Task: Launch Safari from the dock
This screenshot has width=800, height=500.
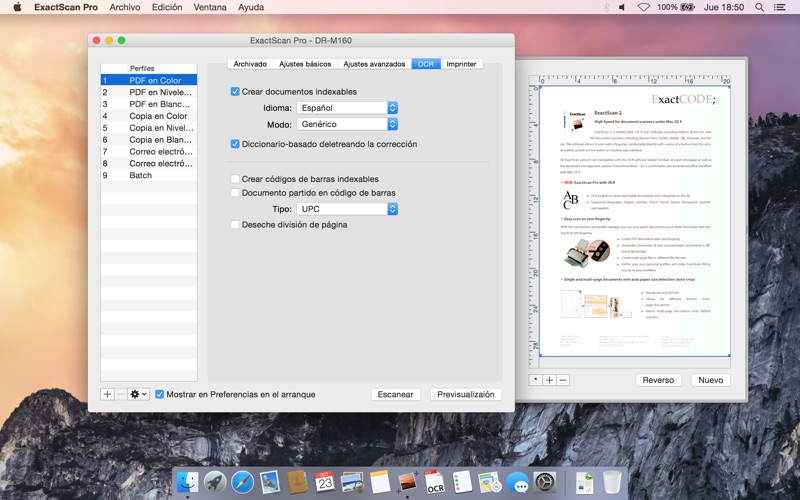Action: [242, 482]
